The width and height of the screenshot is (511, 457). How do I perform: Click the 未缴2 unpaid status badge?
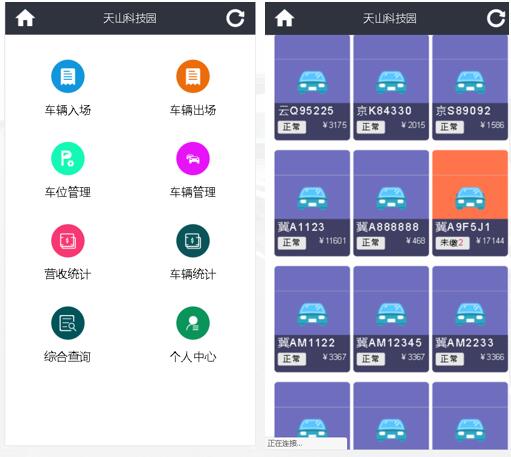pos(452,243)
